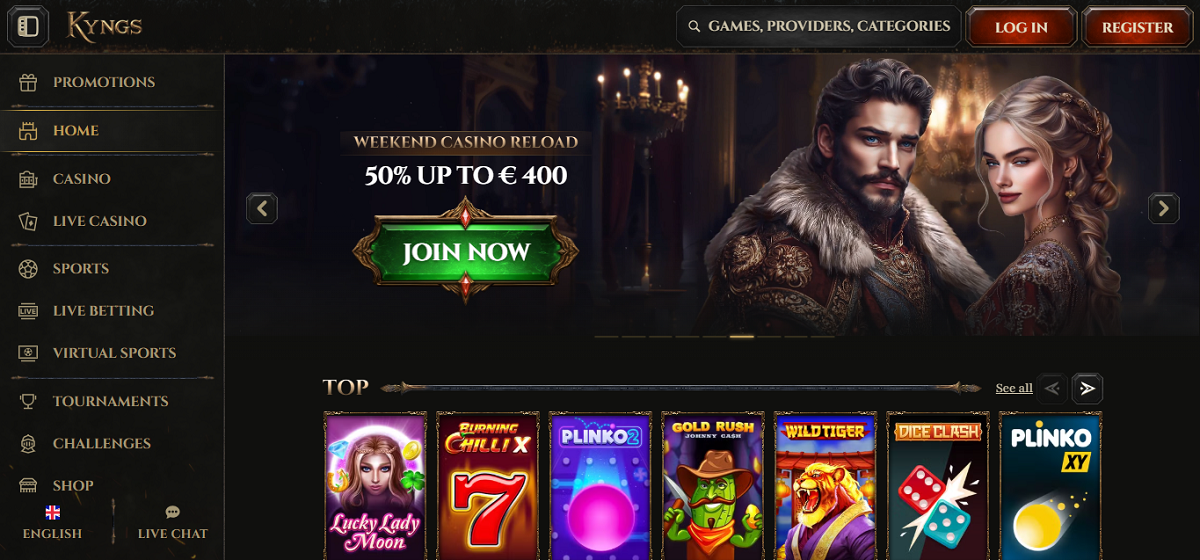Go to the next banner slide
This screenshot has height=560, width=1200.
click(1163, 208)
